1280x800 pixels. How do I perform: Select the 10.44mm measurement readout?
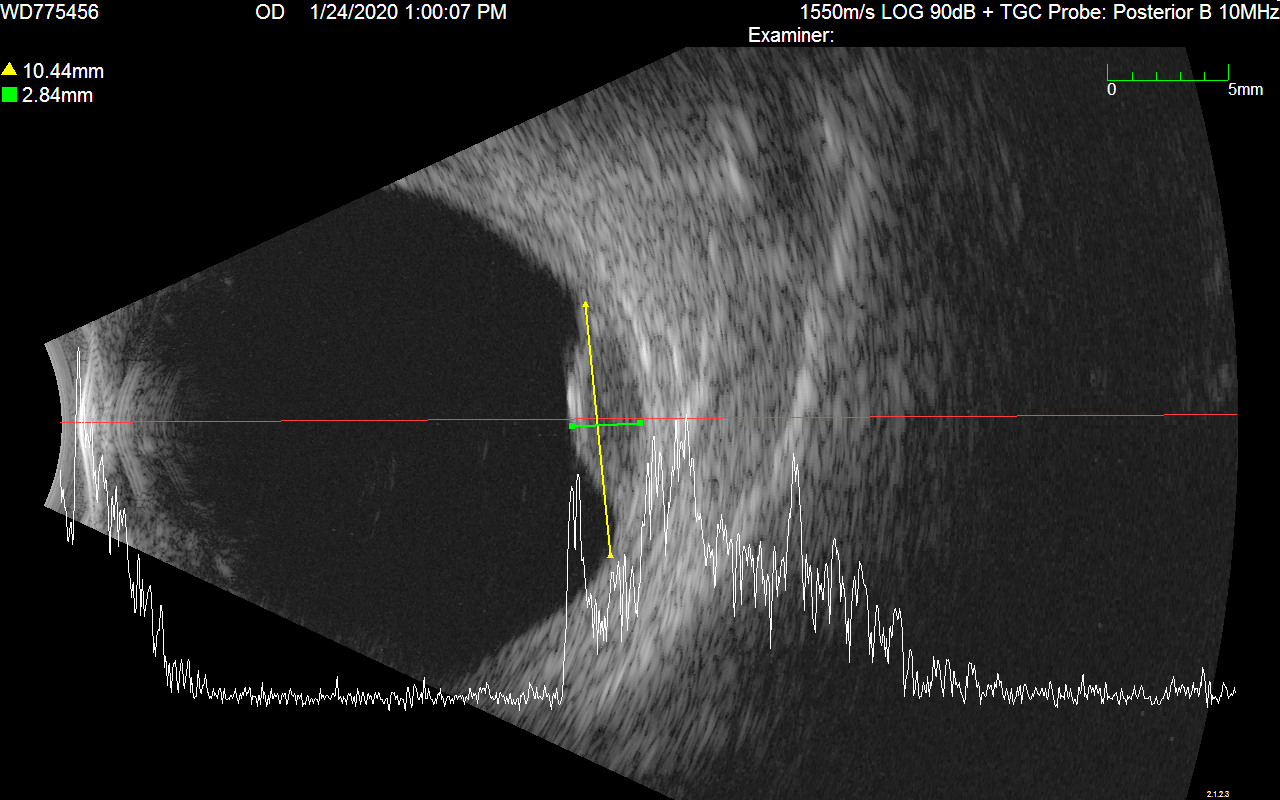point(63,71)
